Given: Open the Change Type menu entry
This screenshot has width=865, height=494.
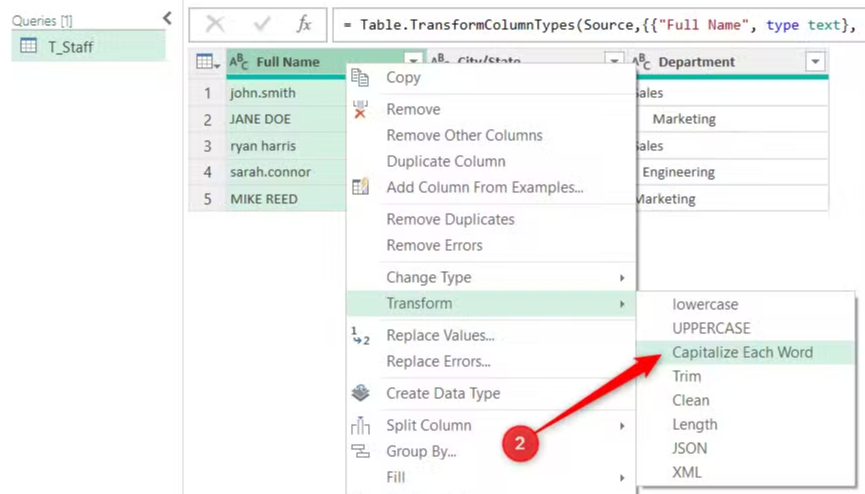Looking at the screenshot, I should click(491, 278).
